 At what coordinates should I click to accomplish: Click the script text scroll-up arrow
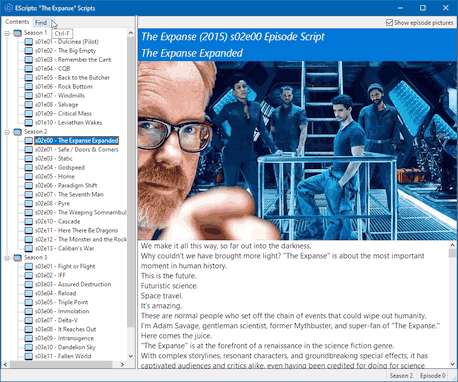point(452,245)
